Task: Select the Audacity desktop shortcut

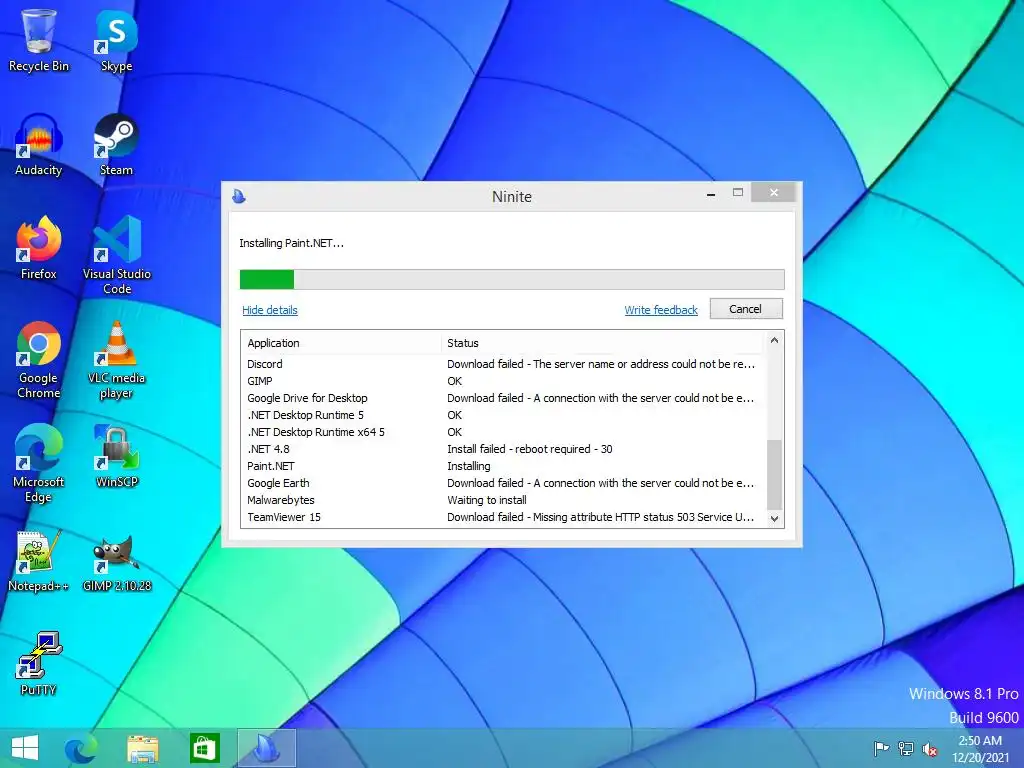Action: coord(39,144)
